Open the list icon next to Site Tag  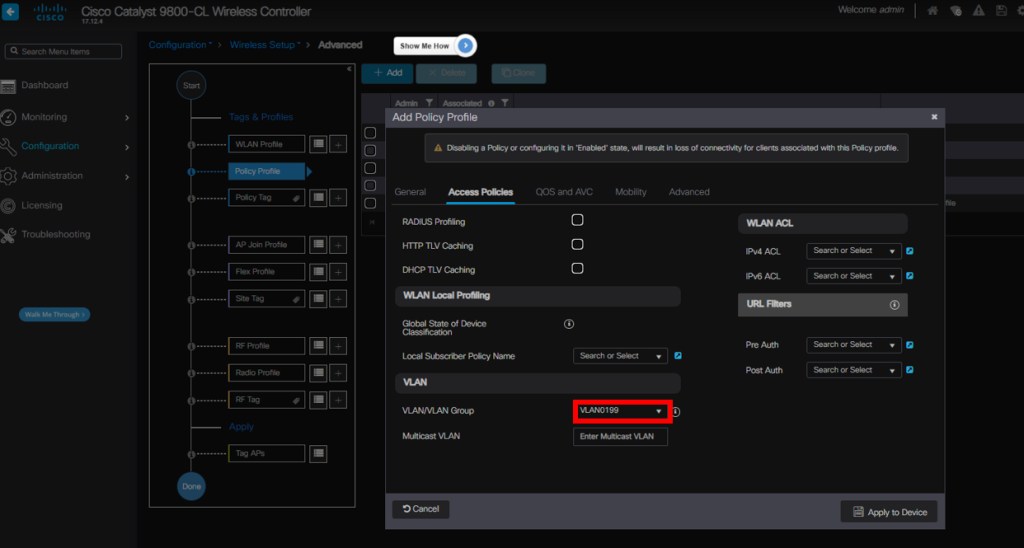tap(318, 298)
